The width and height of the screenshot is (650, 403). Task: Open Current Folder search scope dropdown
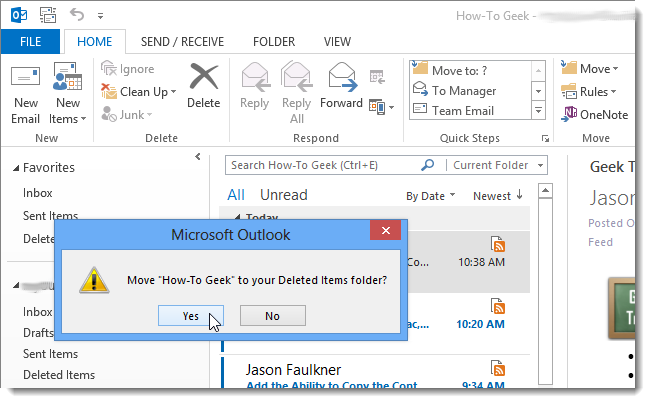pyautogui.click(x=498, y=165)
